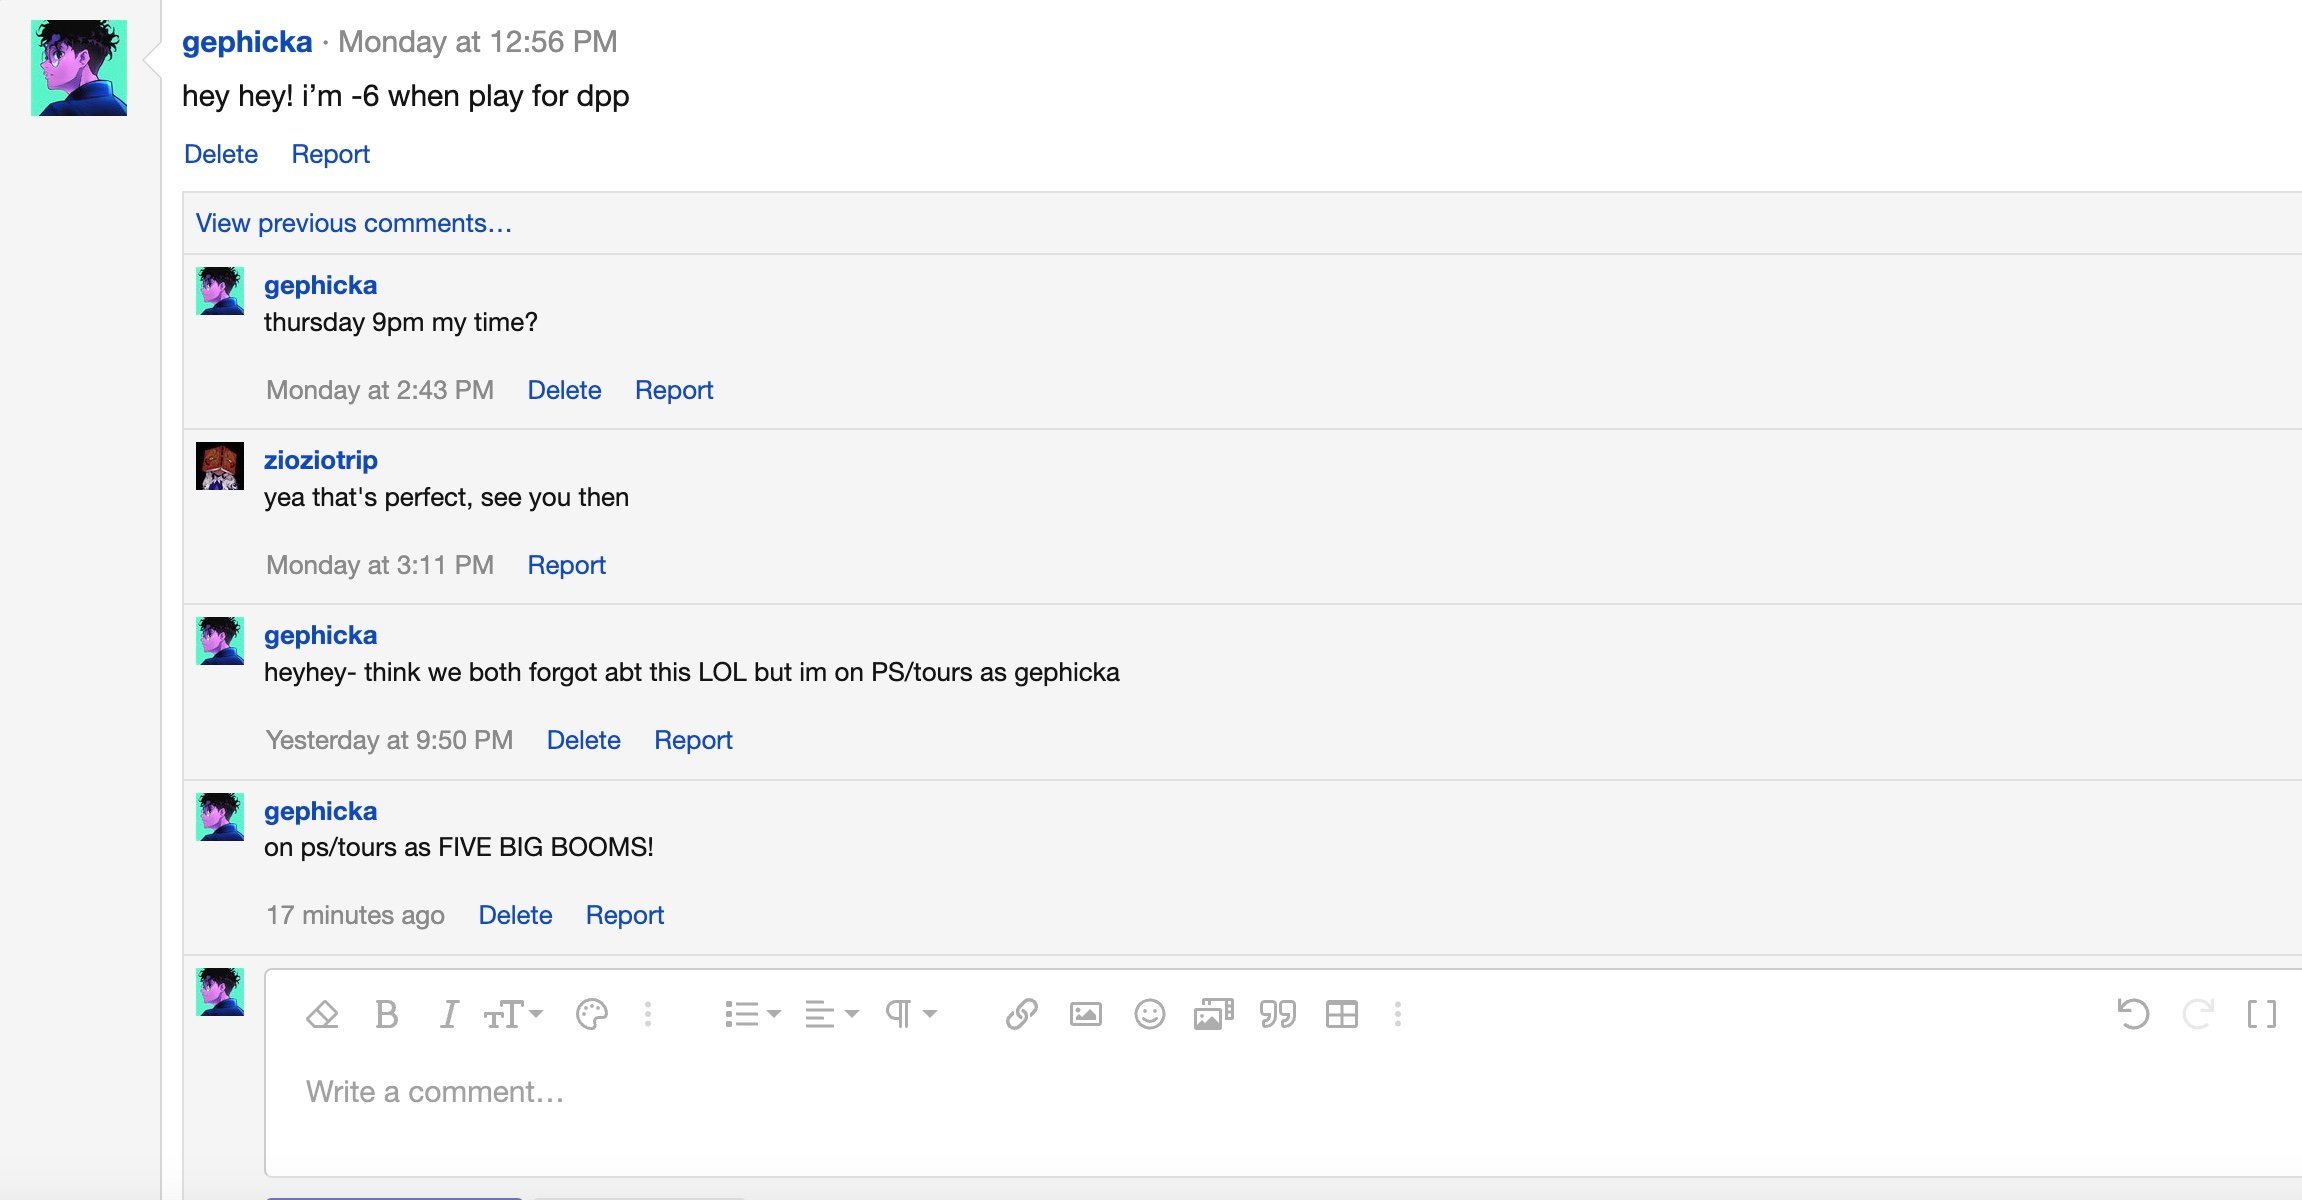Click the eraser remove formatting icon
Image resolution: width=2302 pixels, height=1200 pixels.
(322, 1015)
